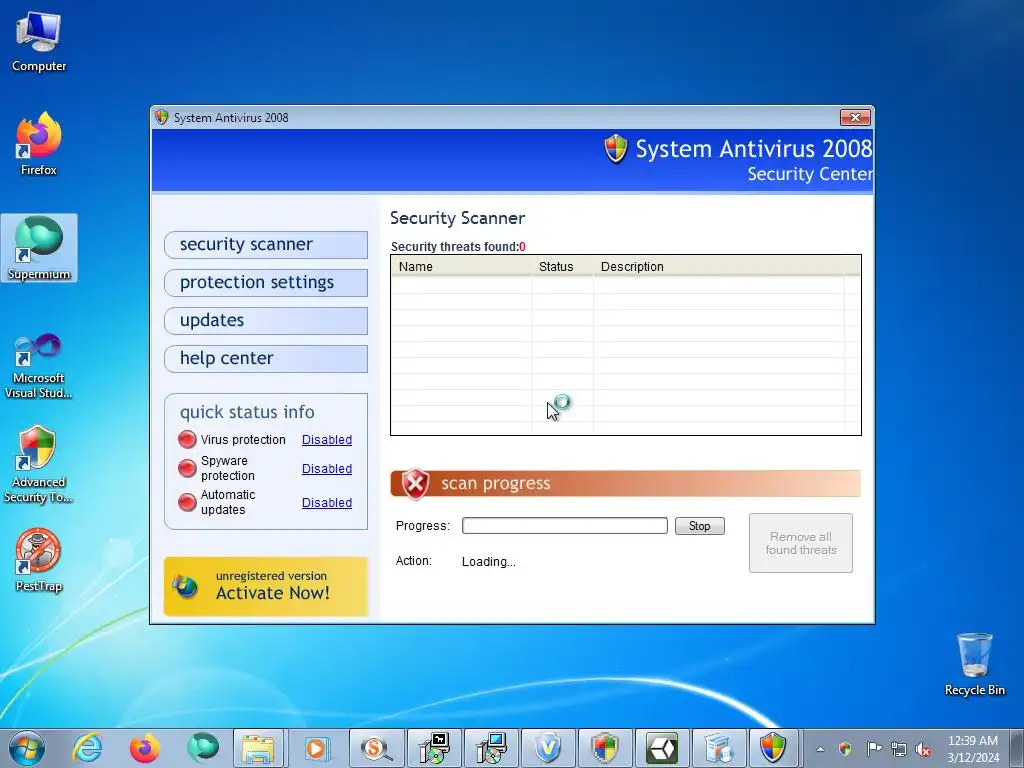The width and height of the screenshot is (1024, 768).
Task: Click Remove all found threats button
Action: pyautogui.click(x=801, y=543)
